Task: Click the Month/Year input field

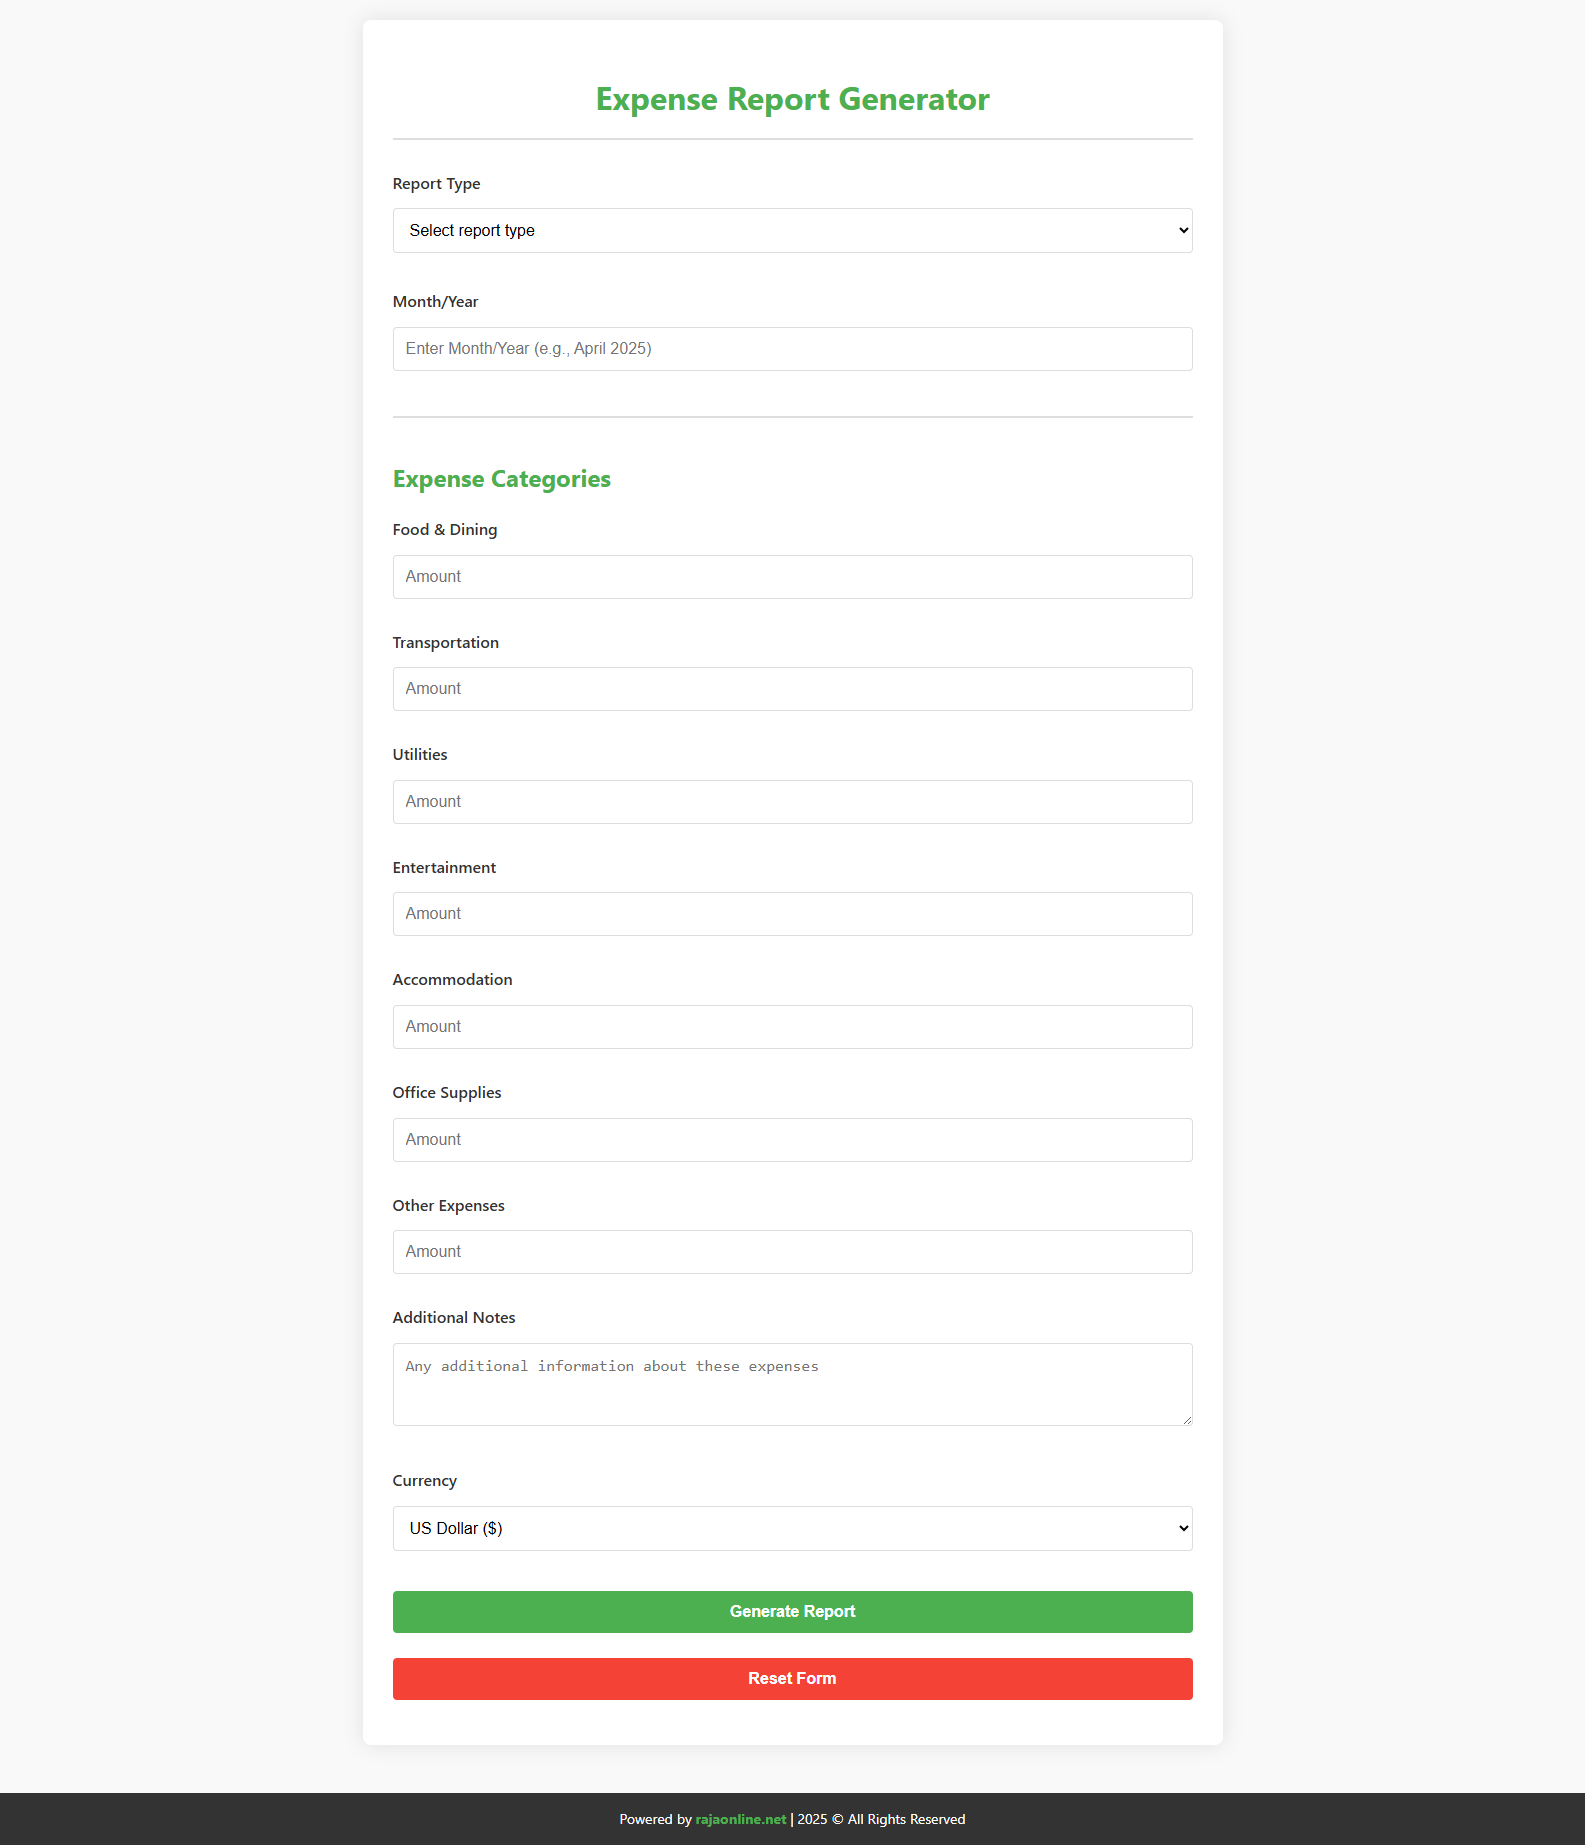Action: click(791, 349)
